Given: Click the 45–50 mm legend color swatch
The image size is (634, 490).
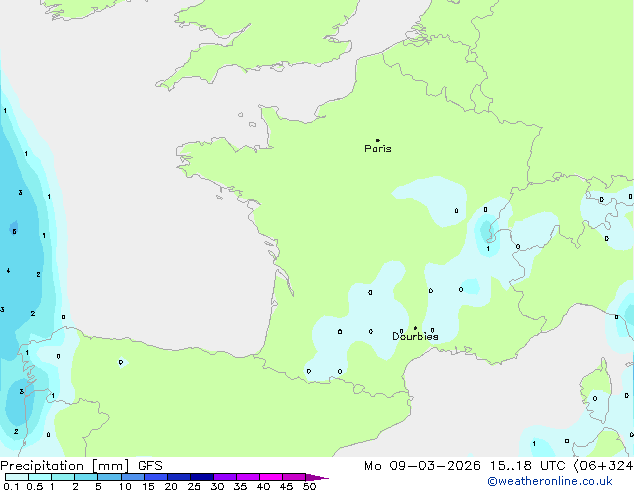Looking at the screenshot, I should [294, 477].
